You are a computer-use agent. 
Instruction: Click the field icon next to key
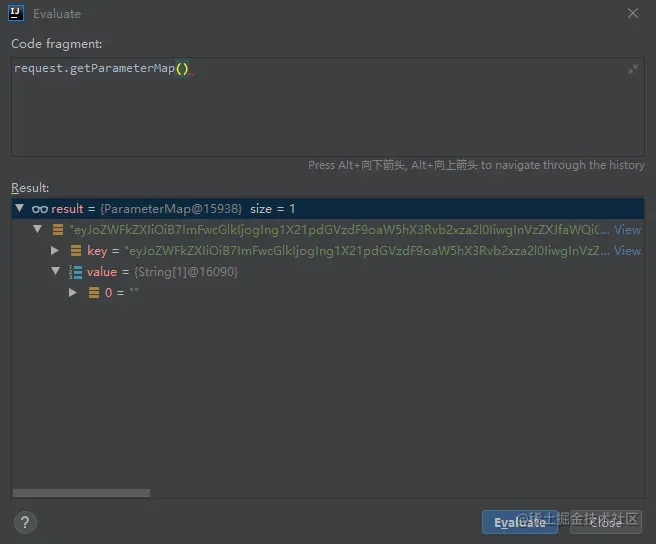[x=76, y=250]
